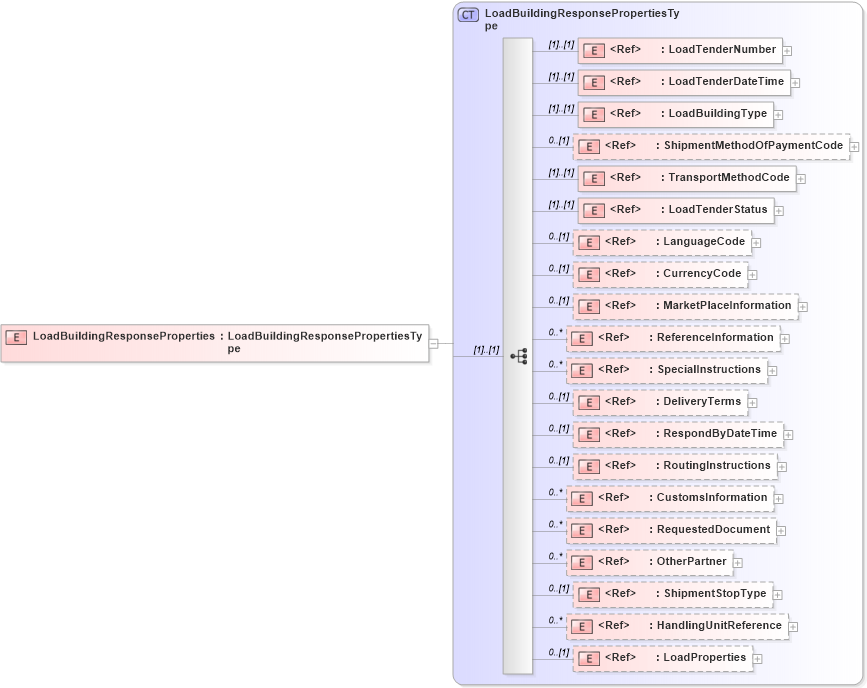Expand the CustomsInformation element

pos(780,498)
